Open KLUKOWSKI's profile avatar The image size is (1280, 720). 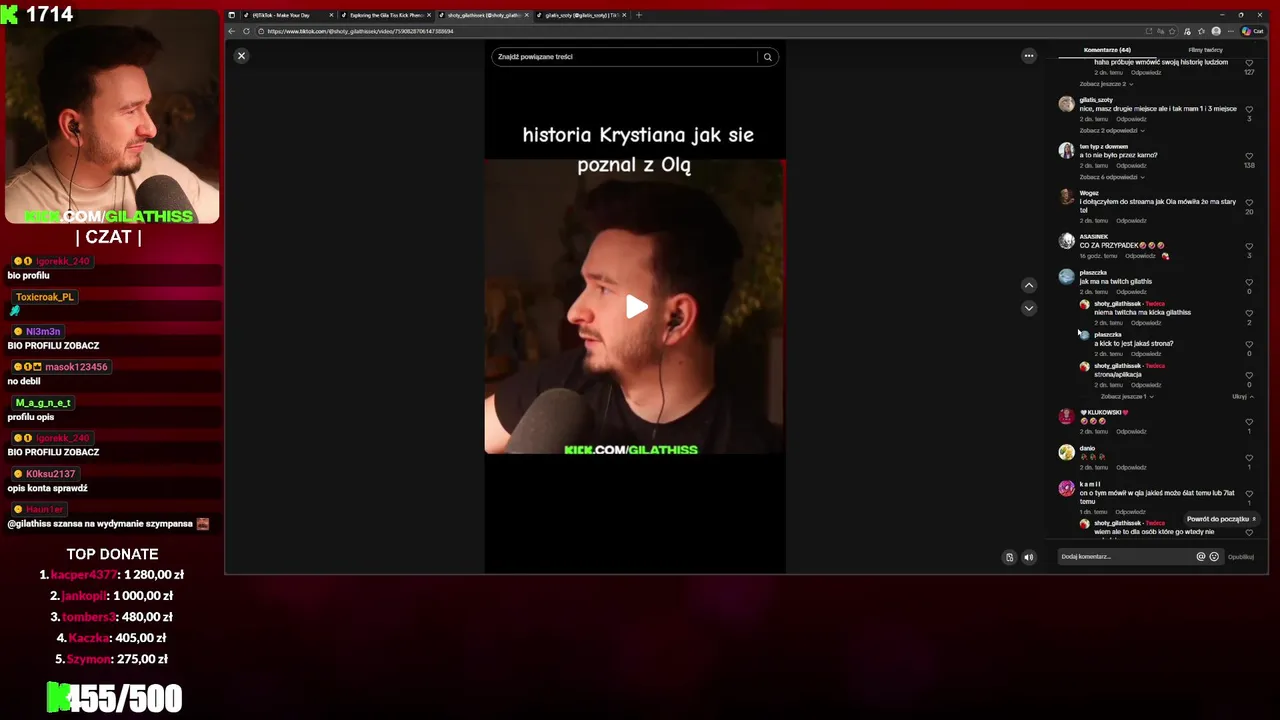tap(1066, 416)
